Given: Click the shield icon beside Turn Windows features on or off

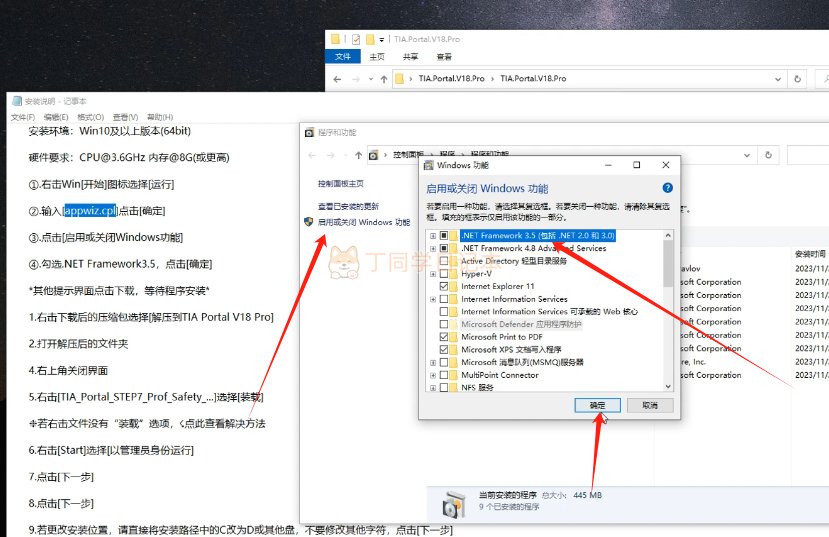Looking at the screenshot, I should tap(309, 222).
